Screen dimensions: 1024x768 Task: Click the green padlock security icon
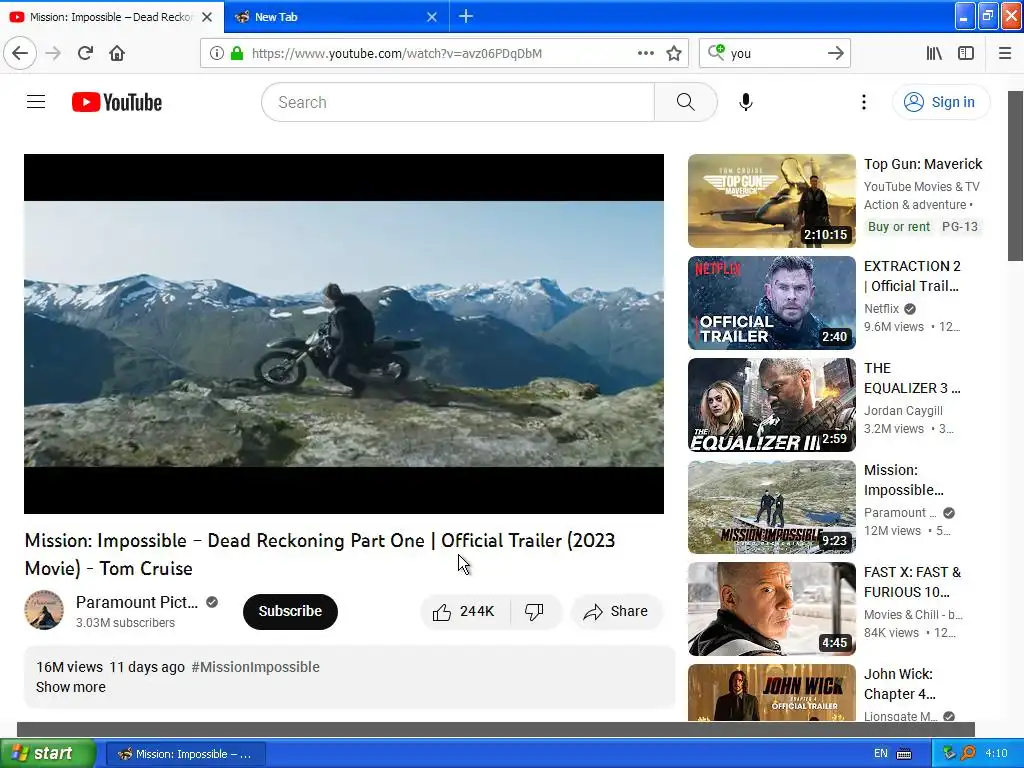[x=237, y=53]
